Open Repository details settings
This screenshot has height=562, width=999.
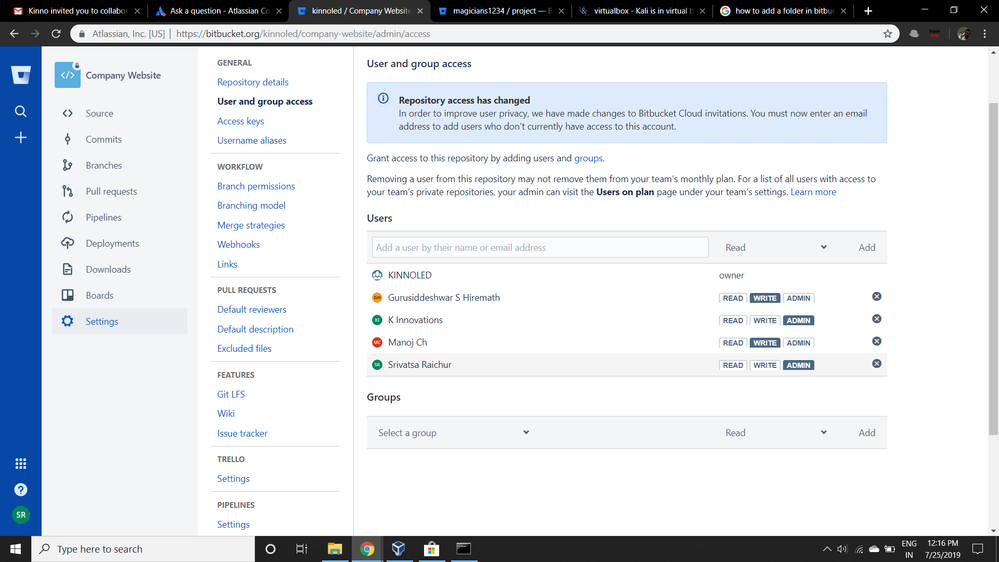pyautogui.click(x=252, y=82)
